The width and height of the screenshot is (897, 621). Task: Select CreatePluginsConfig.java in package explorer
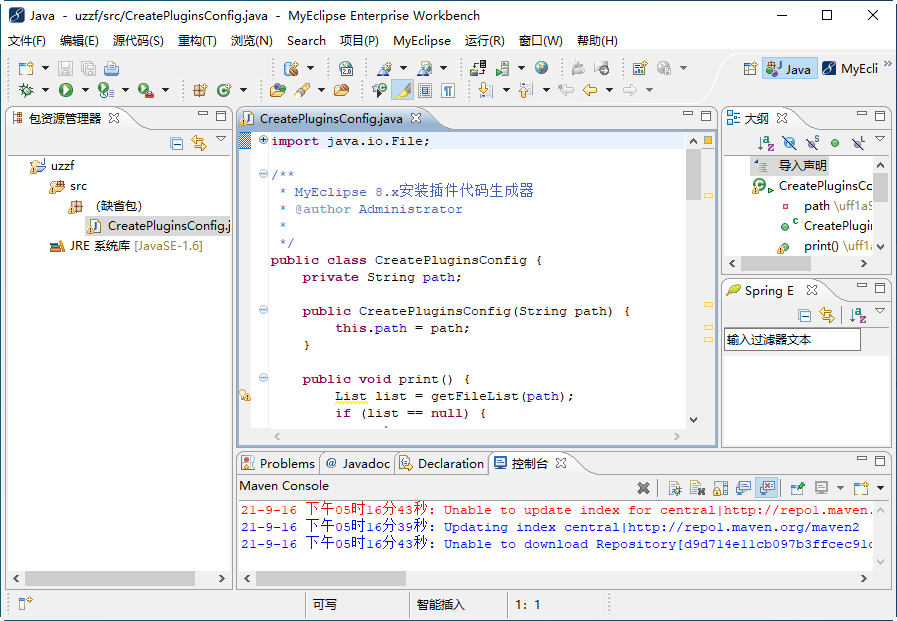tap(167, 226)
